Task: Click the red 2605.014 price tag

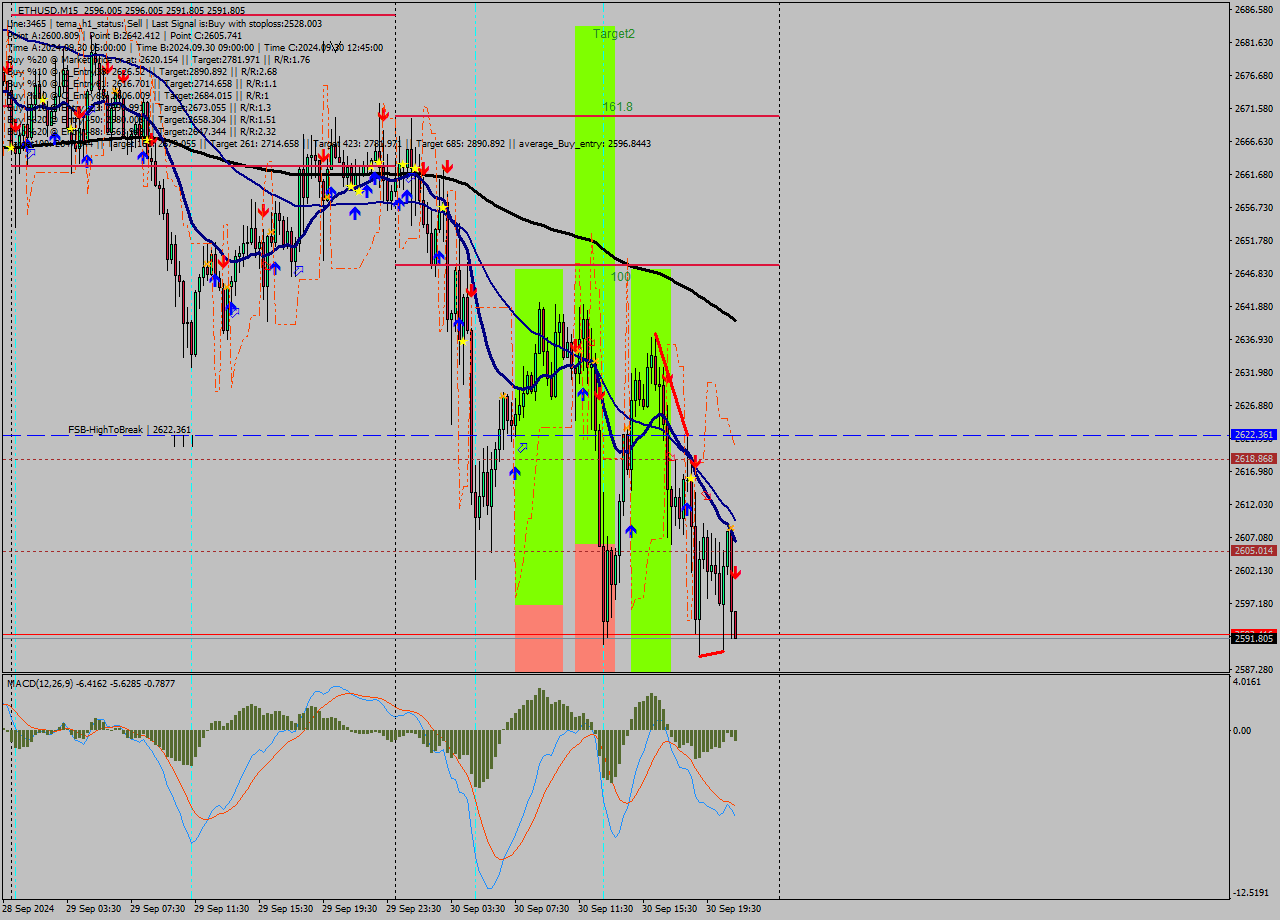Action: [1254, 551]
